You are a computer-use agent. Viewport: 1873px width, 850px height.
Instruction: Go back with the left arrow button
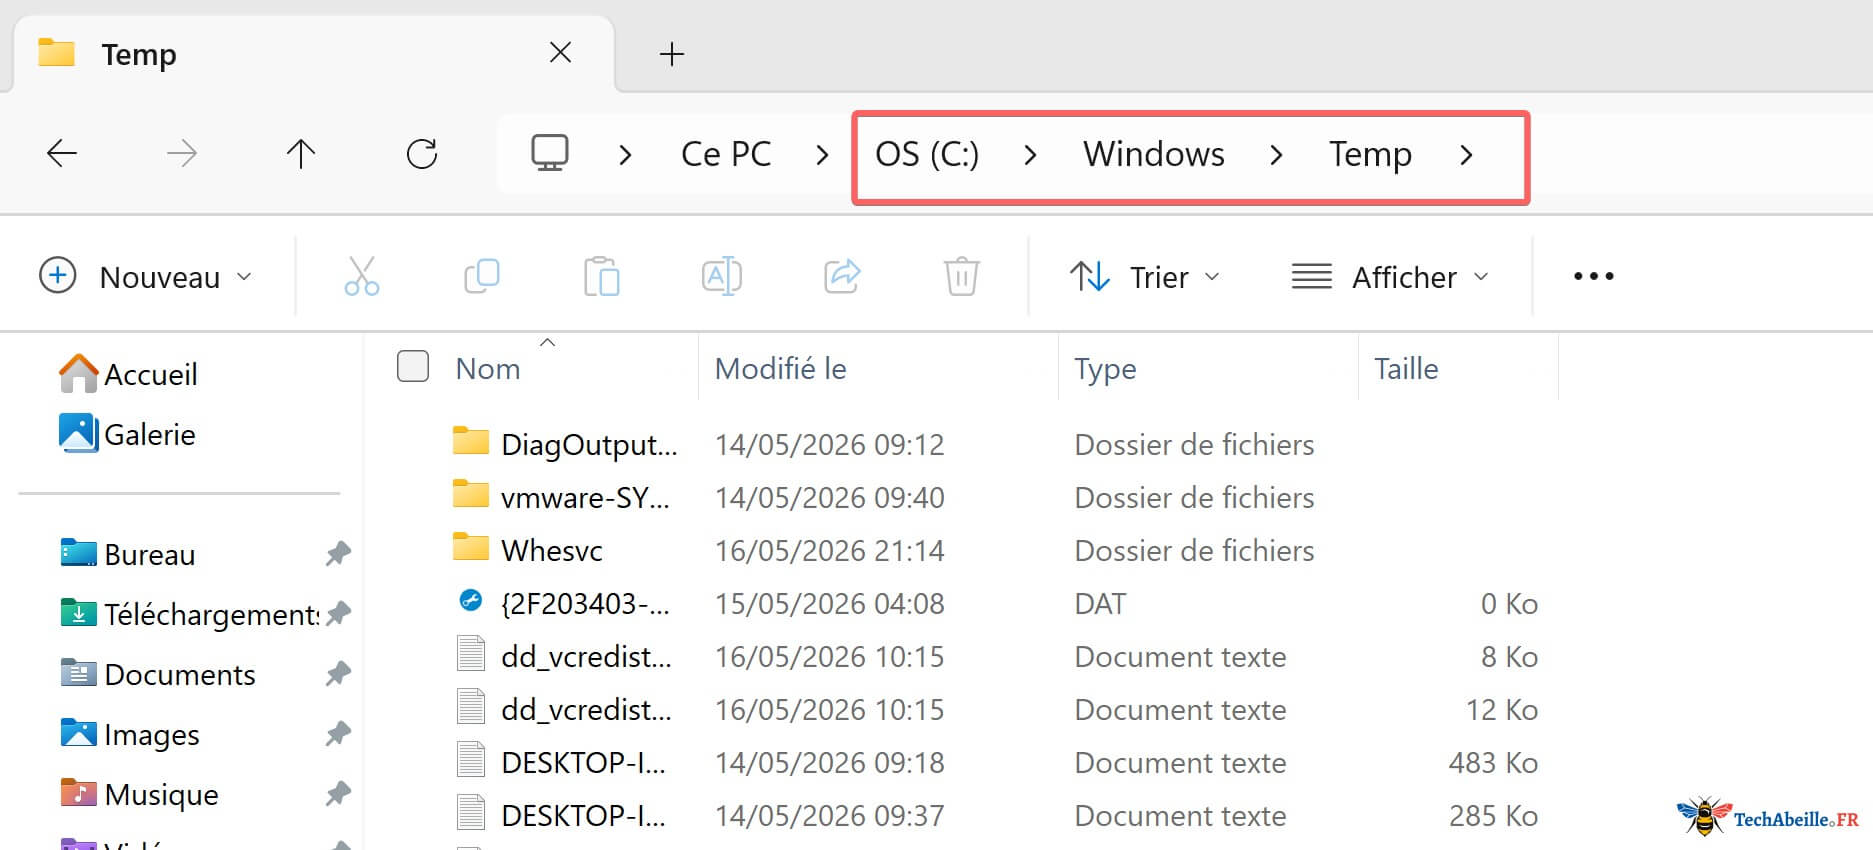point(62,153)
